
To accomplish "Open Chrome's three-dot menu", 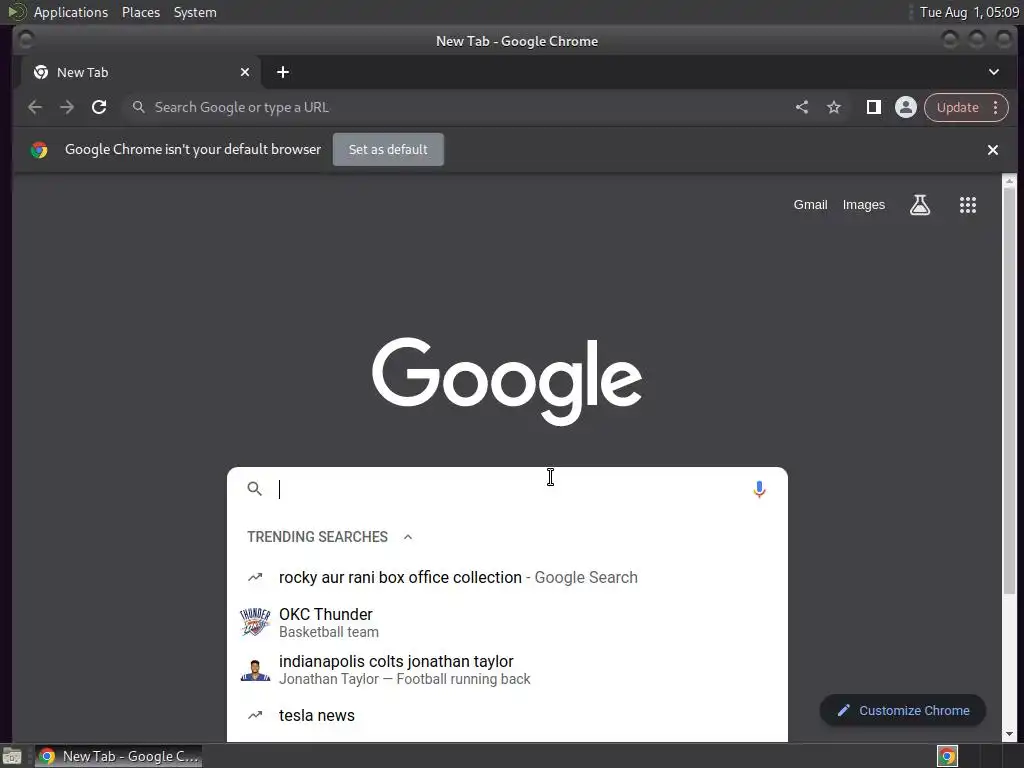I will (x=996, y=107).
